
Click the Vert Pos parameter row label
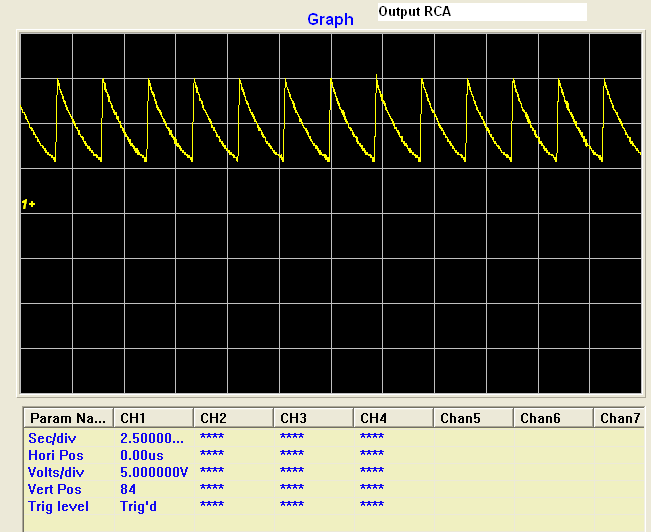pos(54,489)
